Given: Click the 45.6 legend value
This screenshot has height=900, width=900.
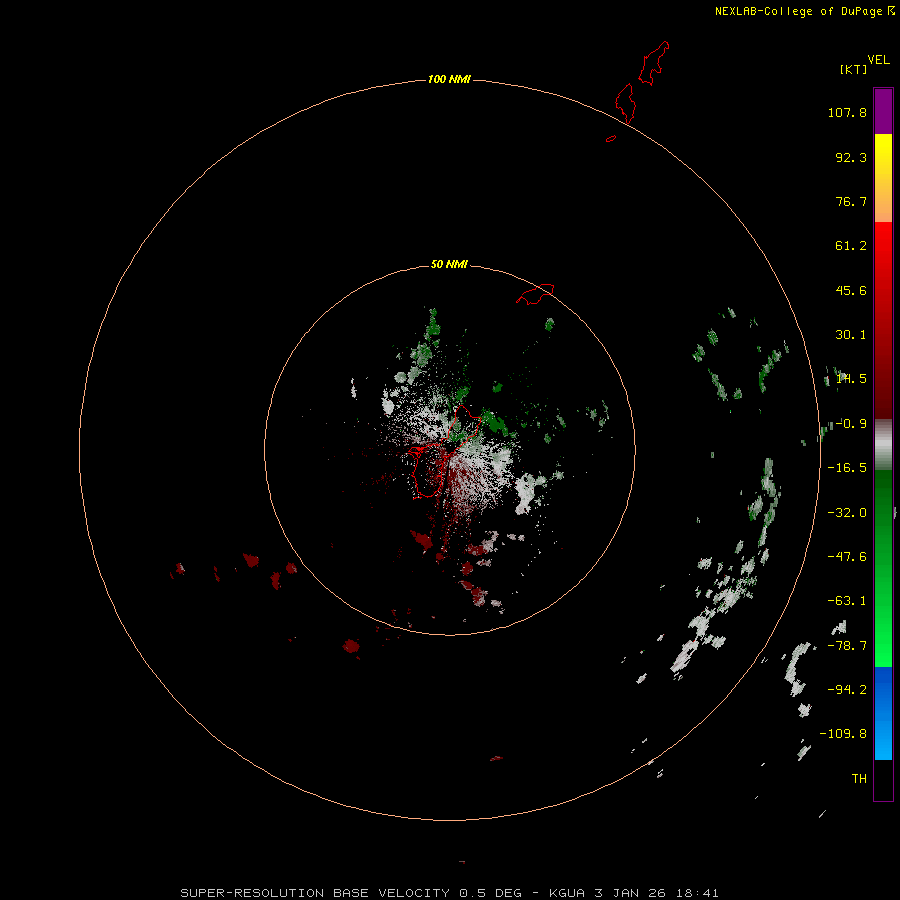Looking at the screenshot, I should point(851,290).
